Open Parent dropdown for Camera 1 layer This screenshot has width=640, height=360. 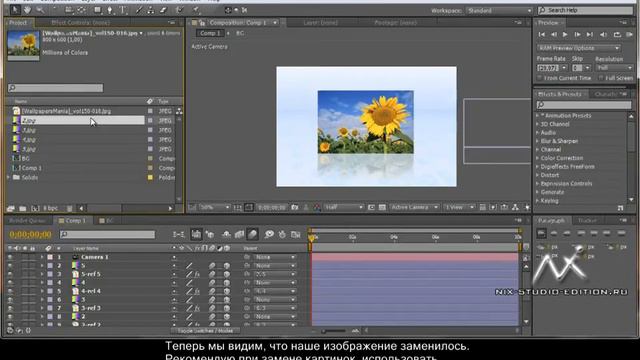tap(275, 257)
